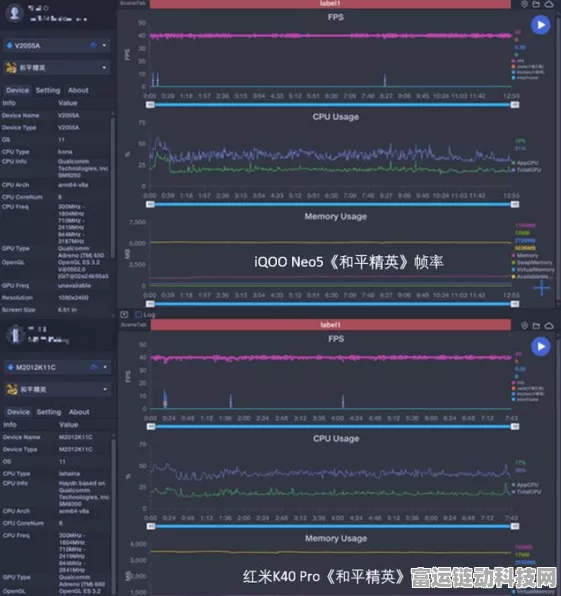Click the user avatar in the iQOO Neo5 window
The image size is (561, 596).
[x=15, y=13]
